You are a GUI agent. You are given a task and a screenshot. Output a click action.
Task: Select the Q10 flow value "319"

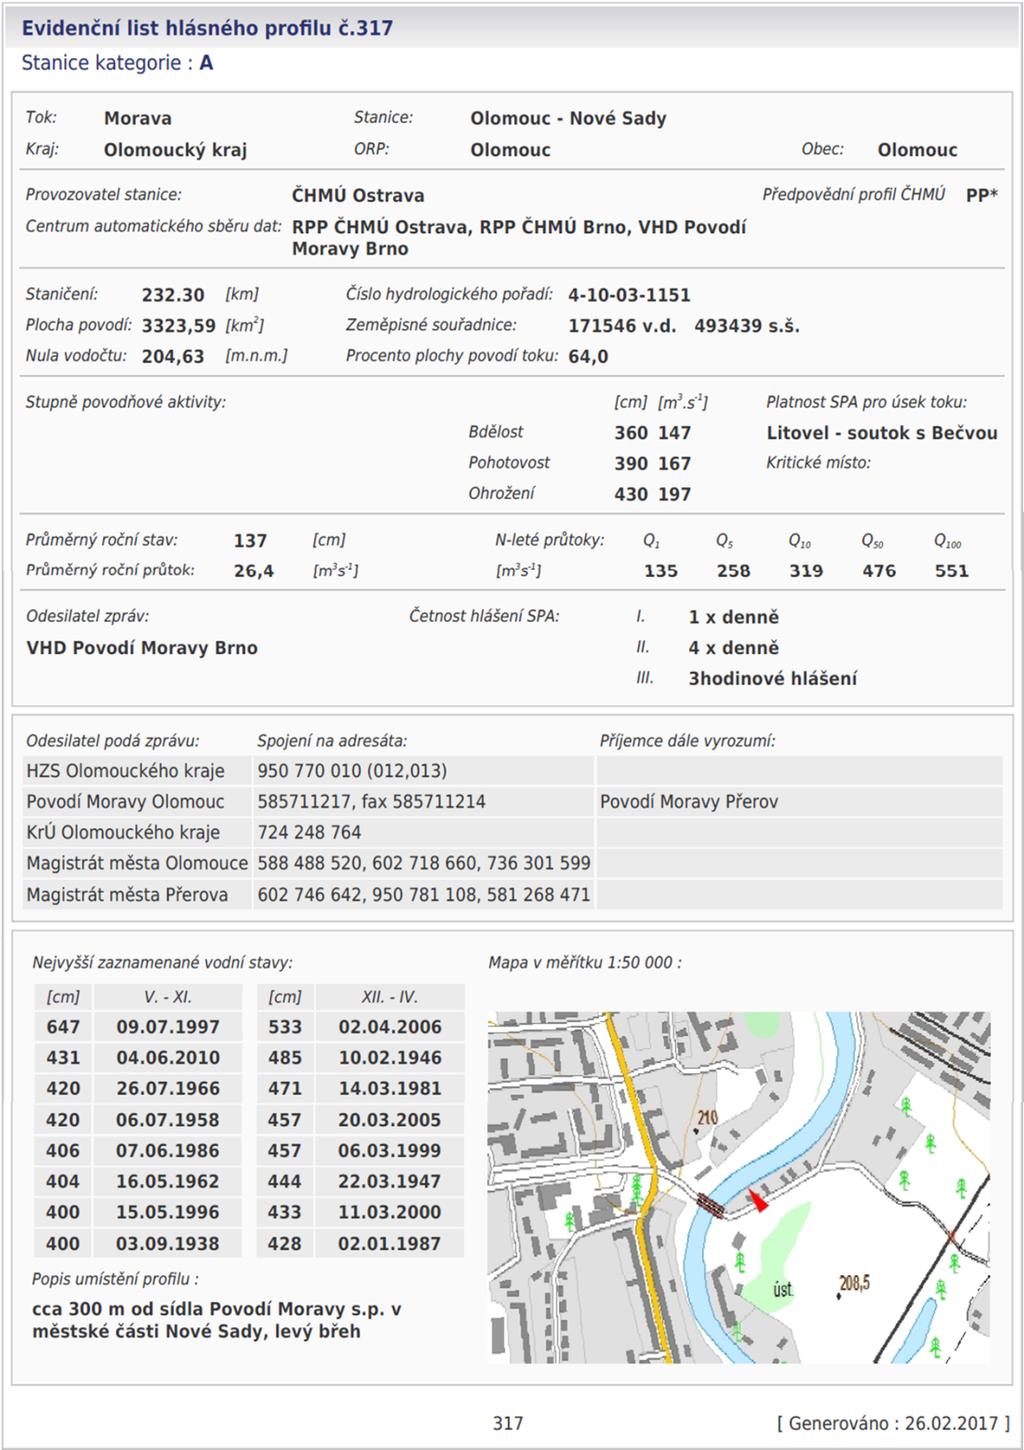point(806,571)
